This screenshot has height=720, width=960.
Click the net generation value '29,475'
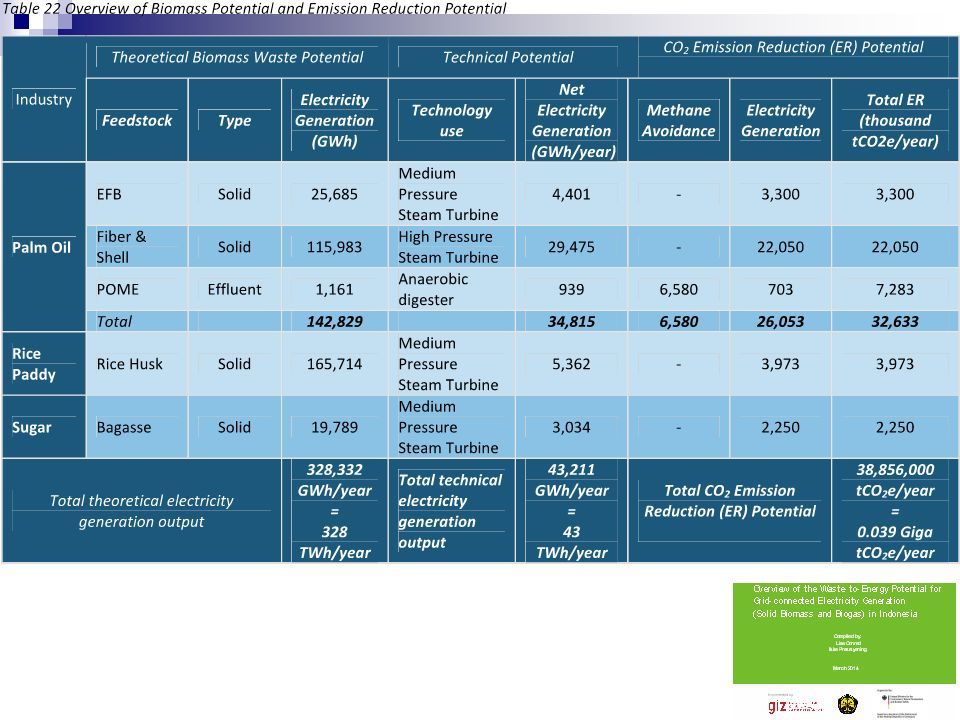point(571,247)
